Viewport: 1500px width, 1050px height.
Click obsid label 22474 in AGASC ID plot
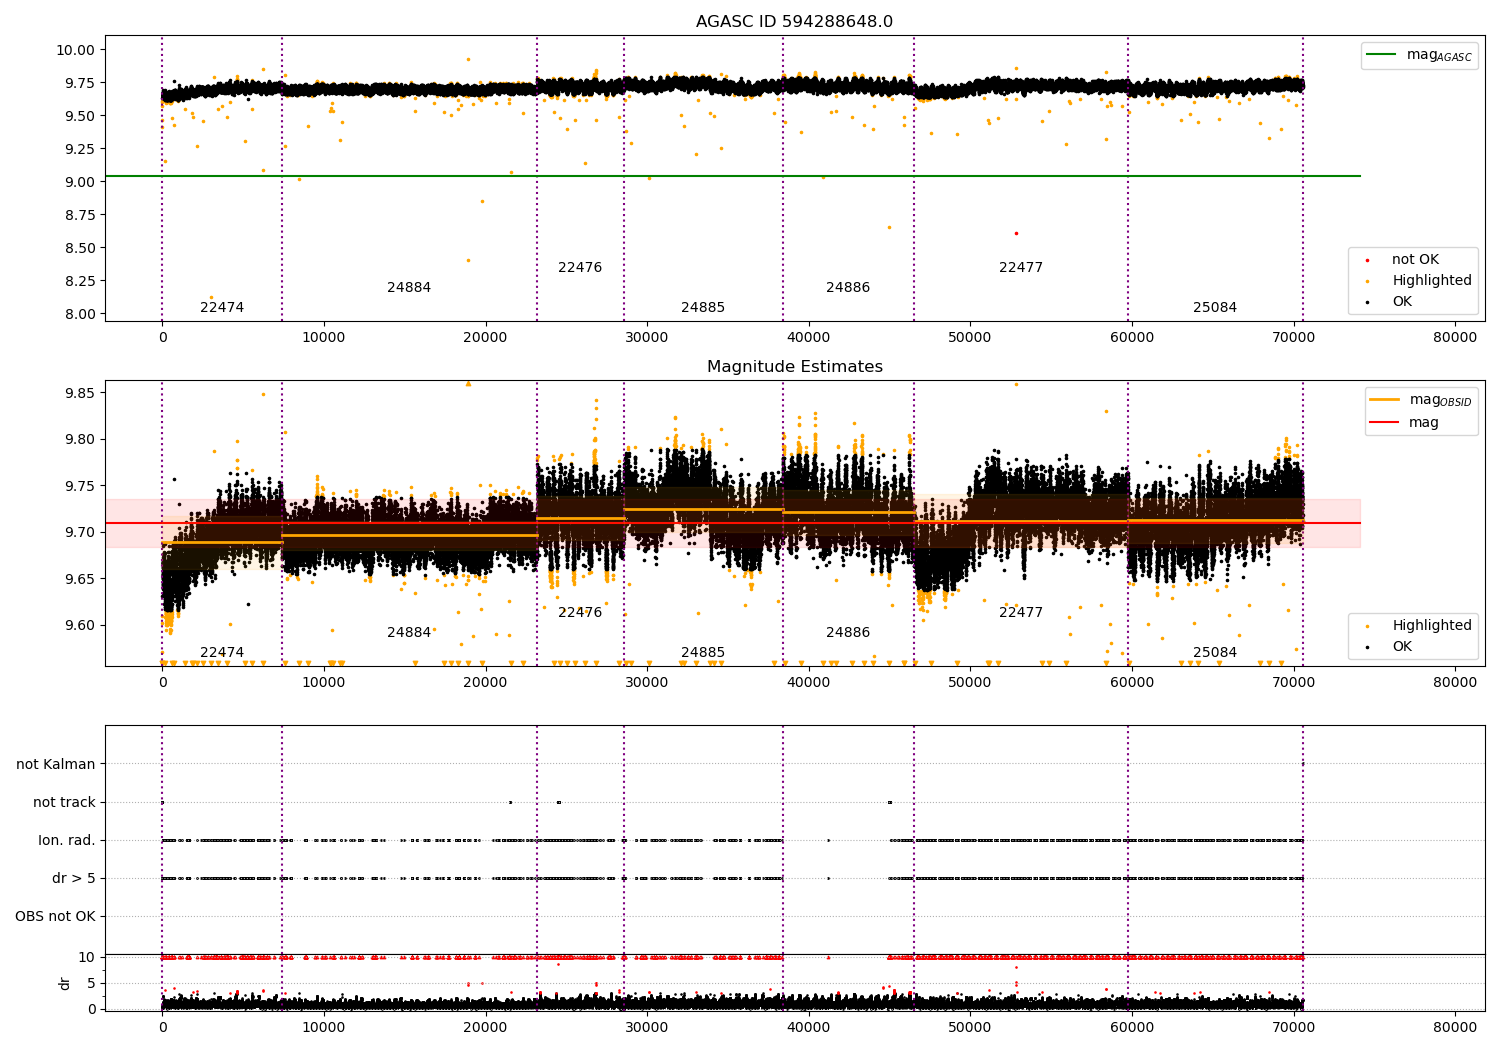click(222, 308)
